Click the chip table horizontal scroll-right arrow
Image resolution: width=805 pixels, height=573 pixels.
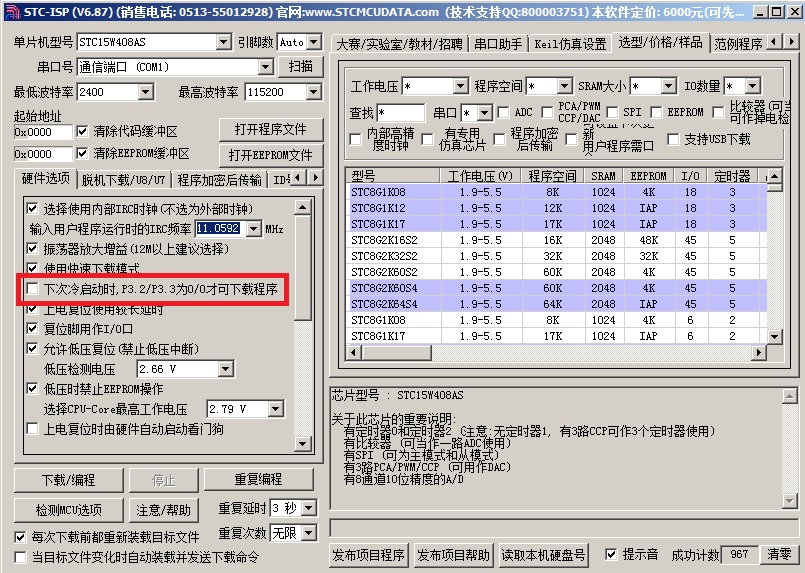click(759, 353)
